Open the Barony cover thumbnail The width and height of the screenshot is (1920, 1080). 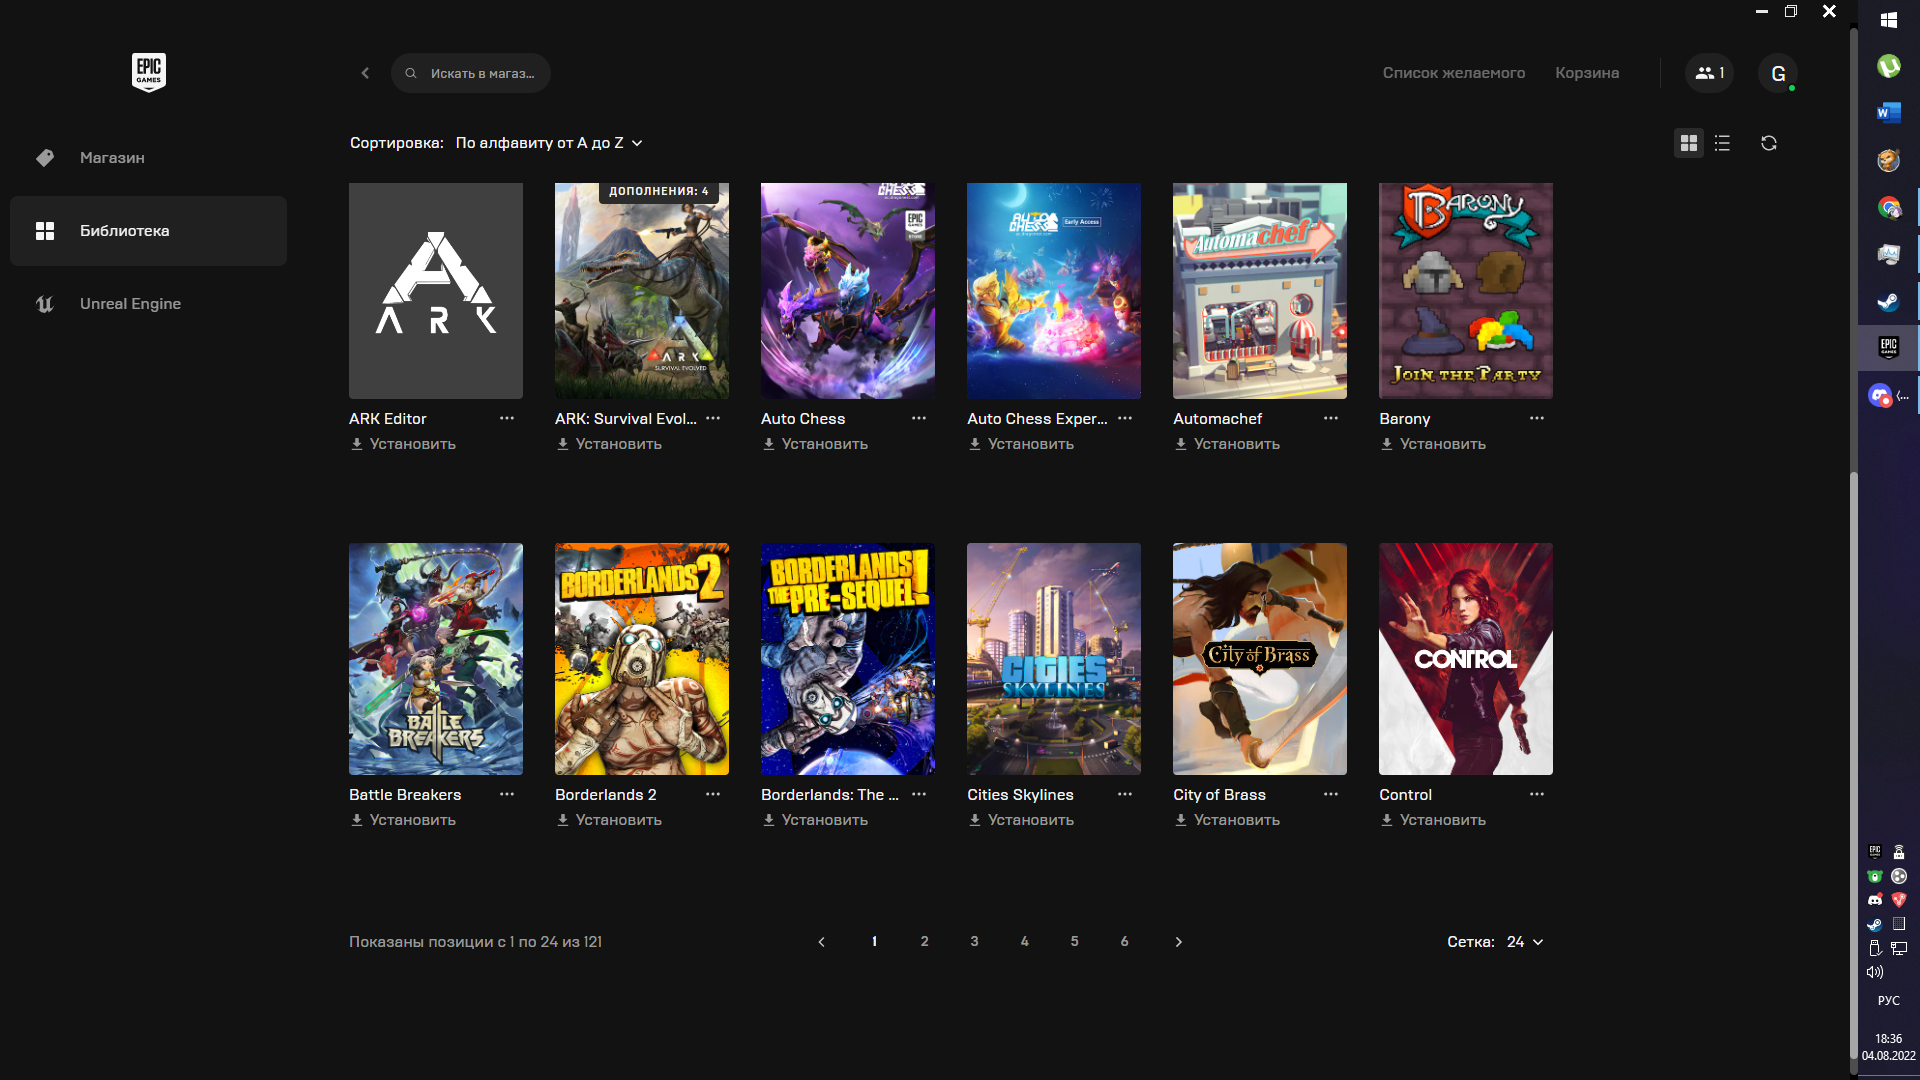(1466, 291)
